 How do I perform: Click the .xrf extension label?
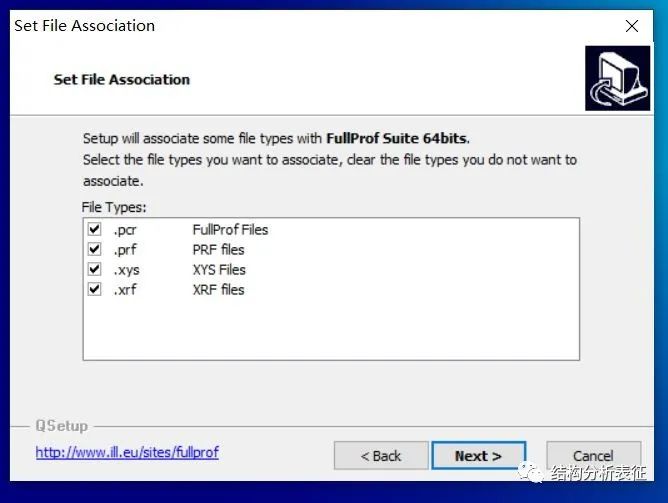tap(125, 290)
